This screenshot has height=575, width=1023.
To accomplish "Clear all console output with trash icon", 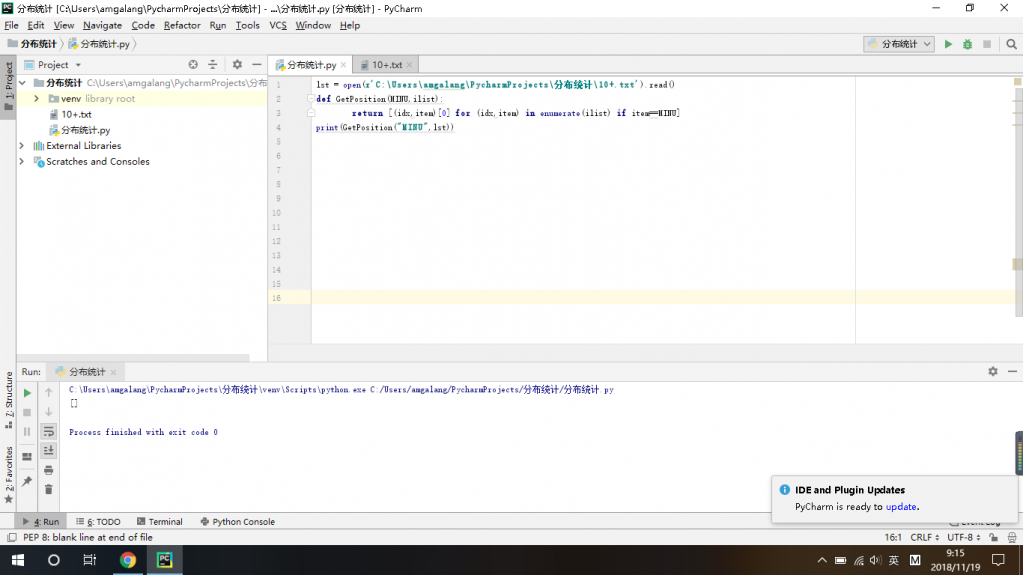I will coord(48,490).
